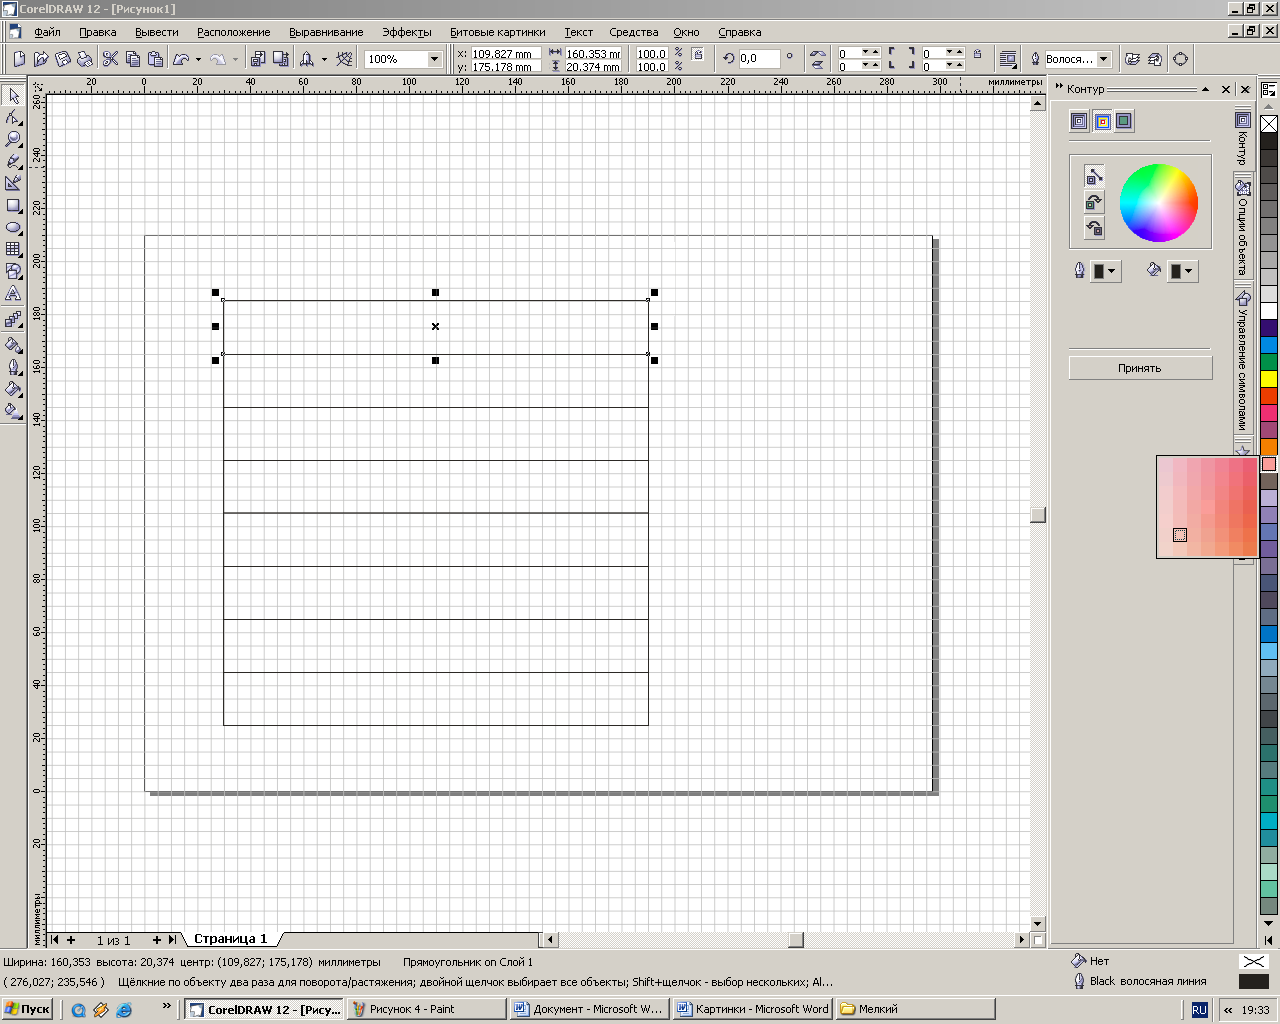The height and width of the screenshot is (1024, 1280).
Task: Open the outline width dropdown
Action: click(1103, 59)
